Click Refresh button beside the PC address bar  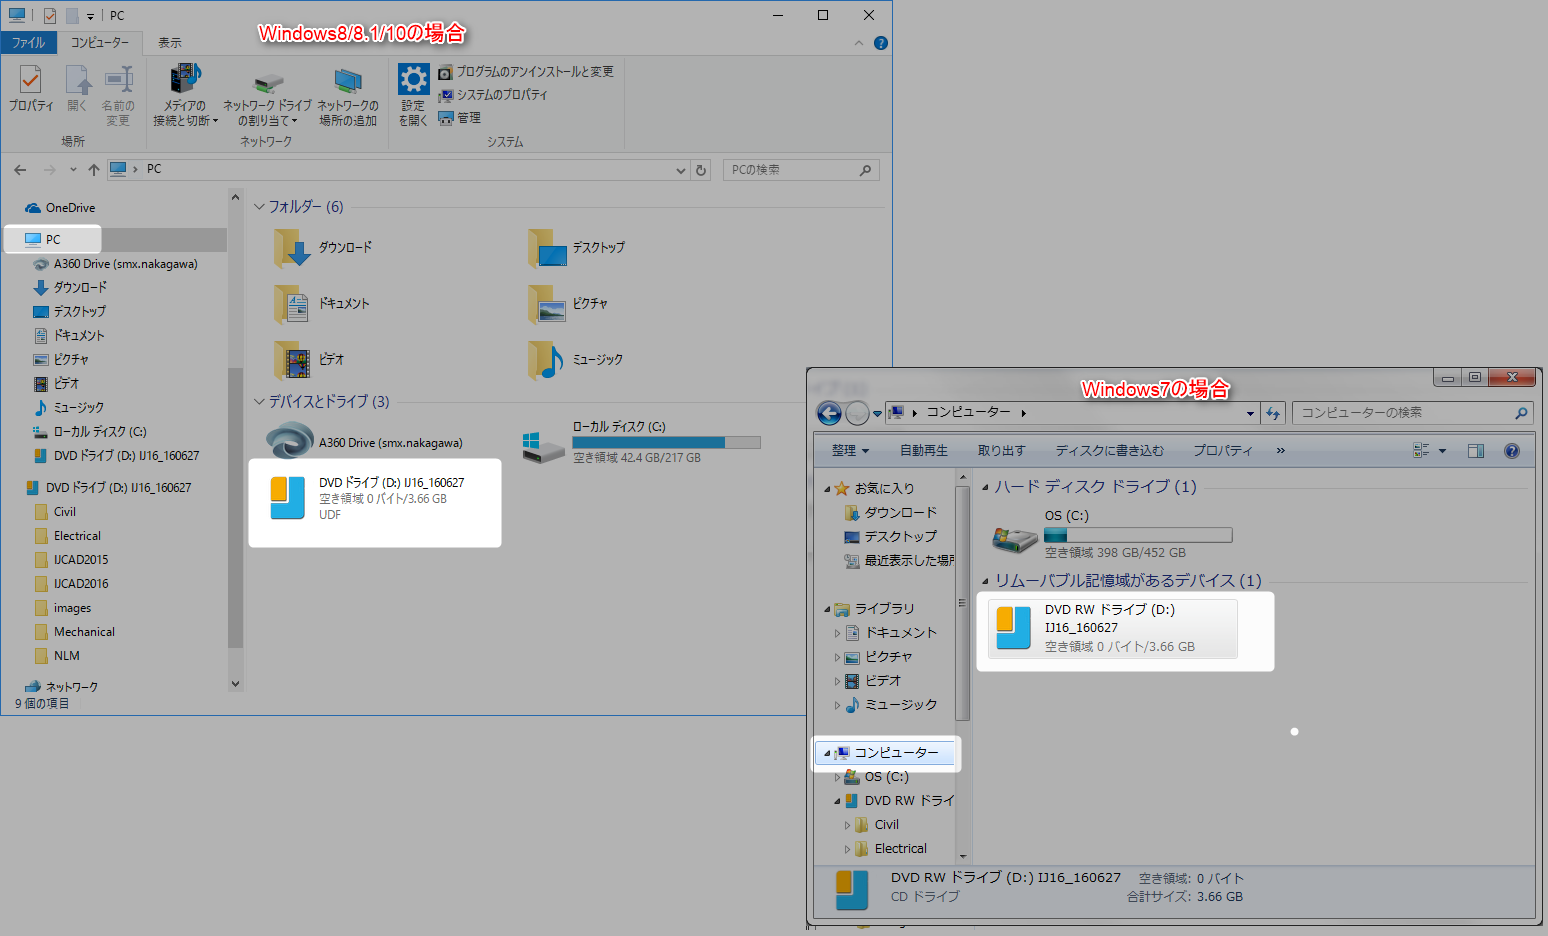pyautogui.click(x=701, y=170)
